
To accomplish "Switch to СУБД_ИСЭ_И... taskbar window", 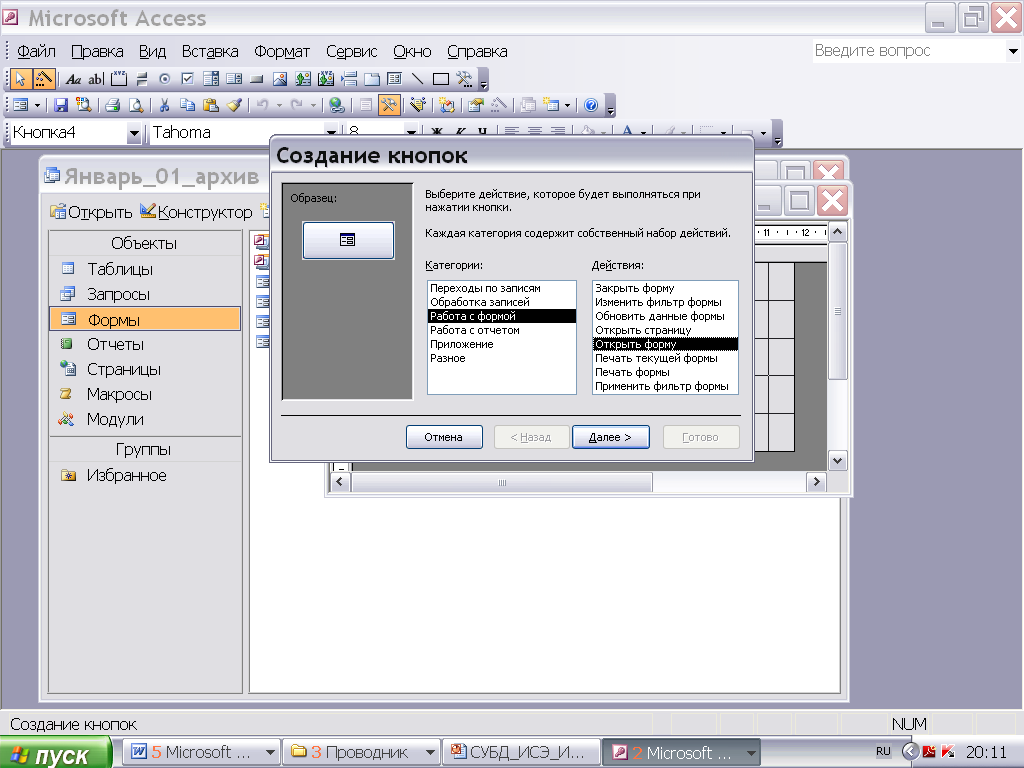I will point(520,753).
